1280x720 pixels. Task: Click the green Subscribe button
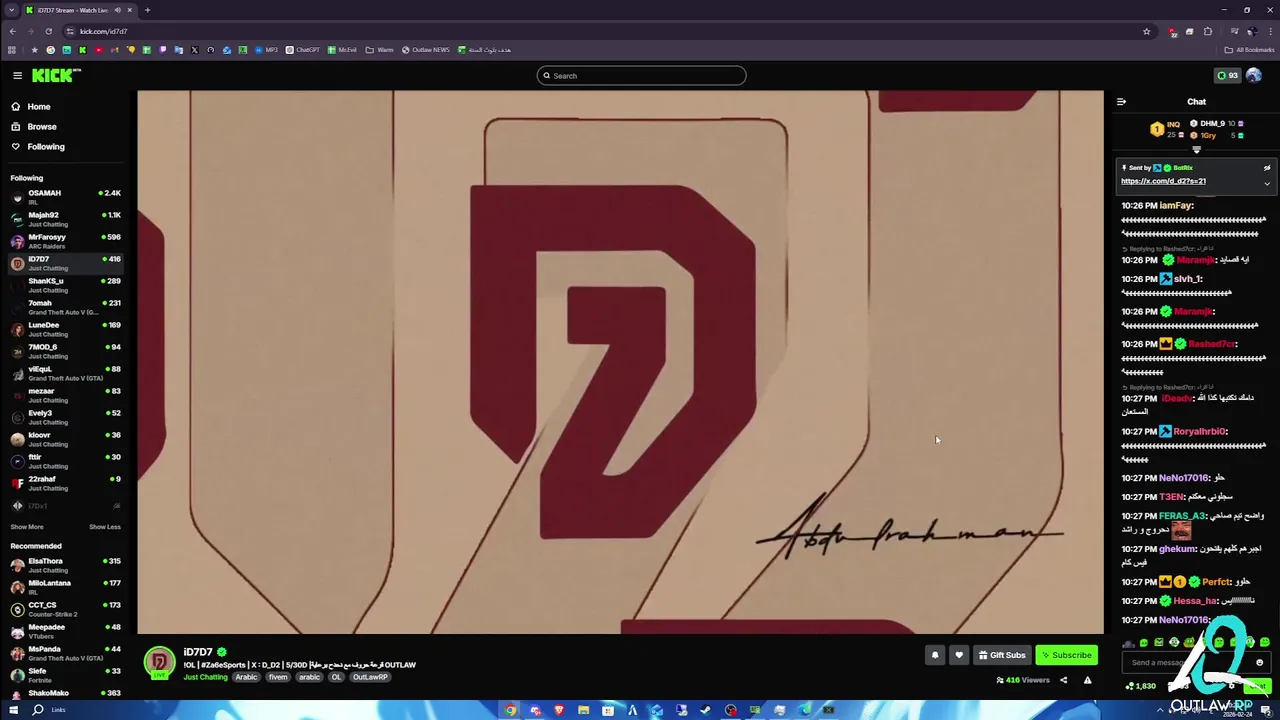[1066, 655]
